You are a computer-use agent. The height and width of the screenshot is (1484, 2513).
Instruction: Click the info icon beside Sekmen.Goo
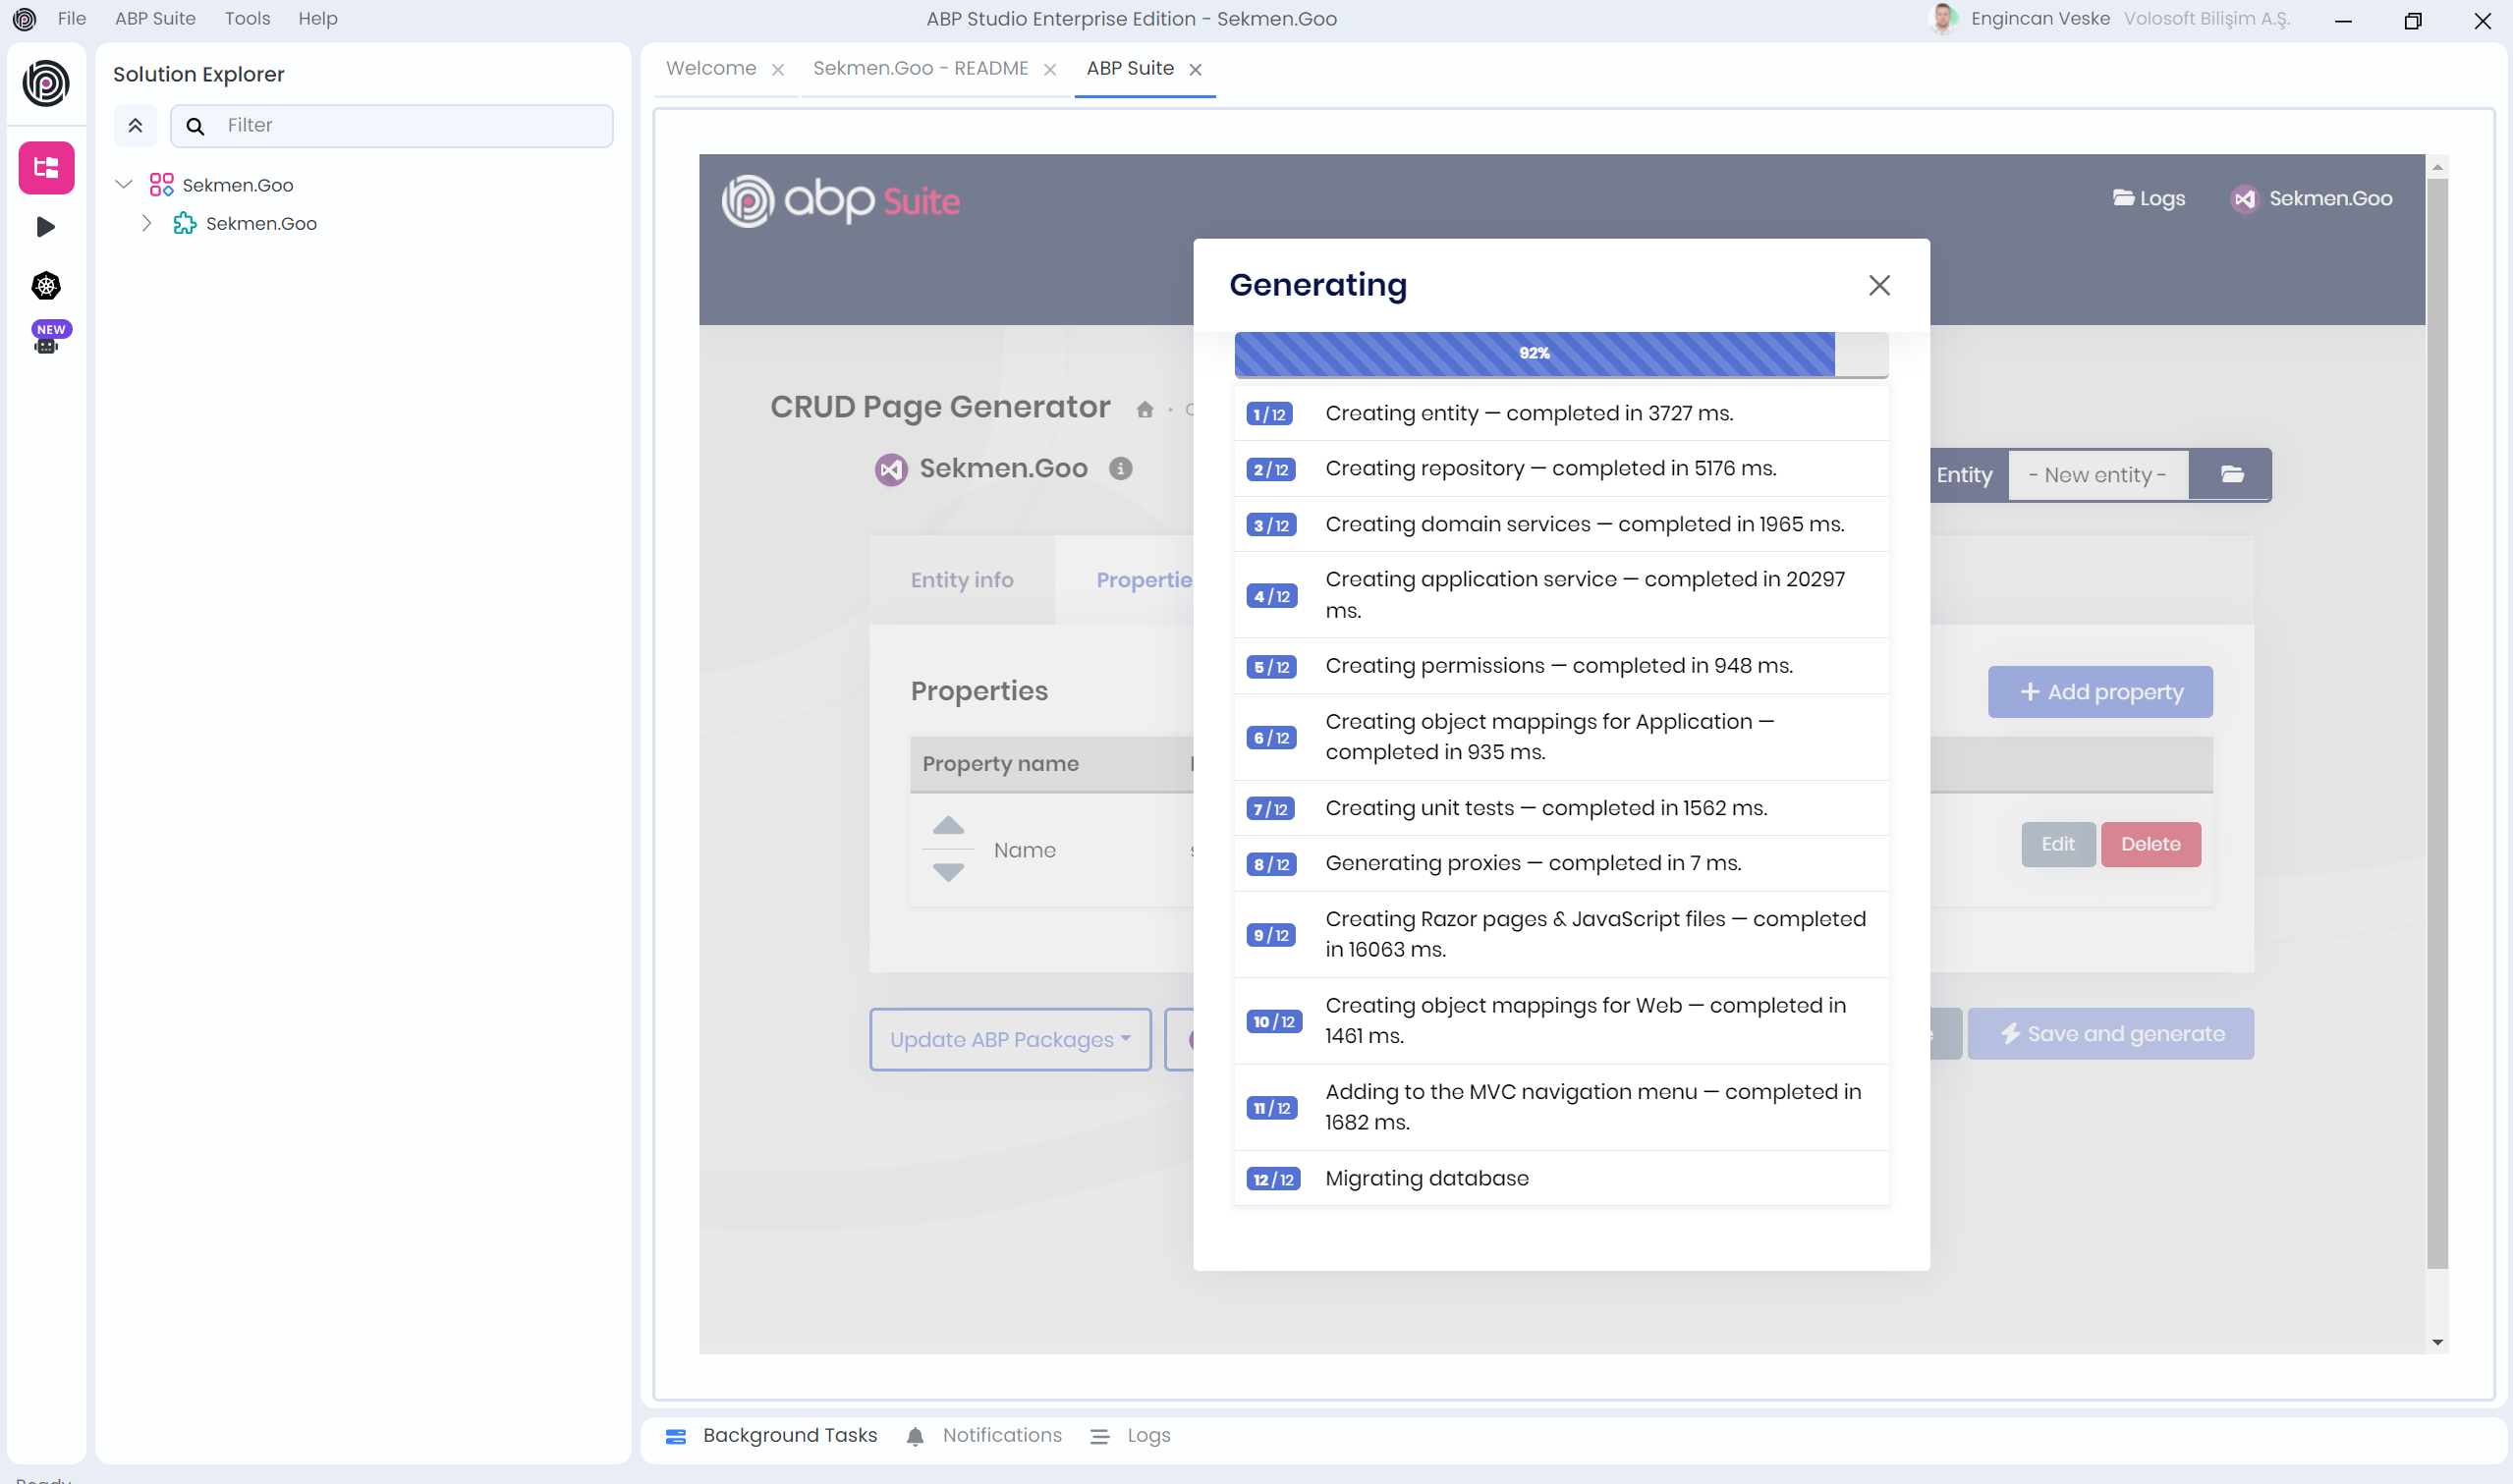point(1120,468)
